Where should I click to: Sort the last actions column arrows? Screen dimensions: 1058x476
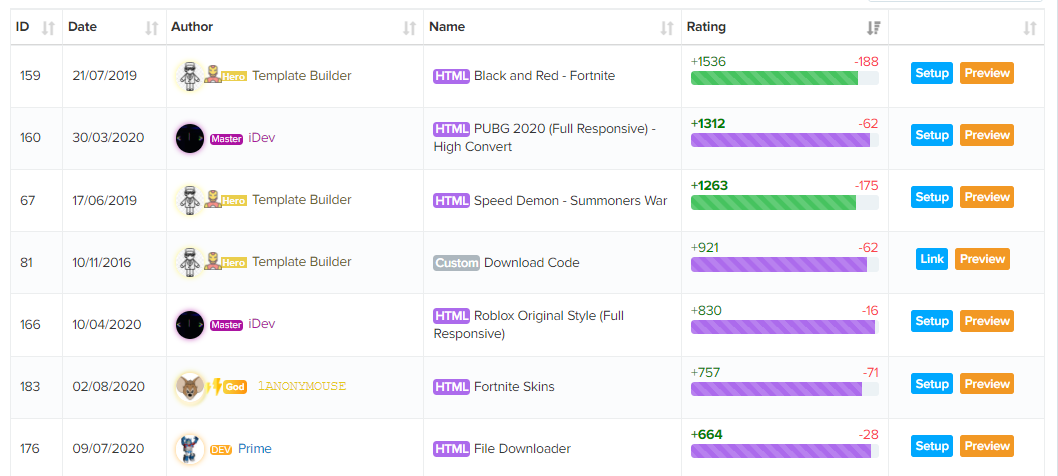pyautogui.click(x=1030, y=28)
